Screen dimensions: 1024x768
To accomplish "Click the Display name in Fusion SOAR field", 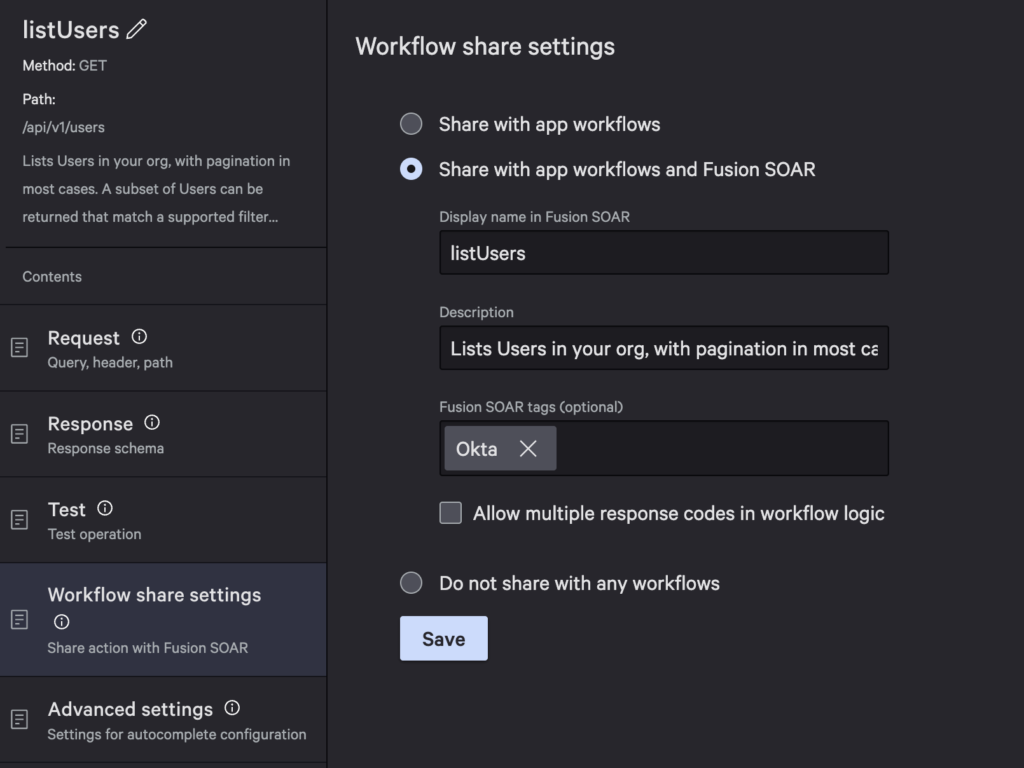I will coord(663,253).
